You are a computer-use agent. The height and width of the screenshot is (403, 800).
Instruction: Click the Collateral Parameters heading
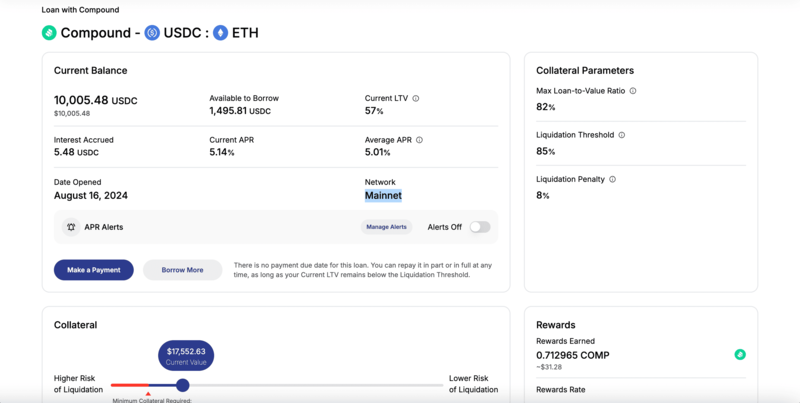pos(585,70)
